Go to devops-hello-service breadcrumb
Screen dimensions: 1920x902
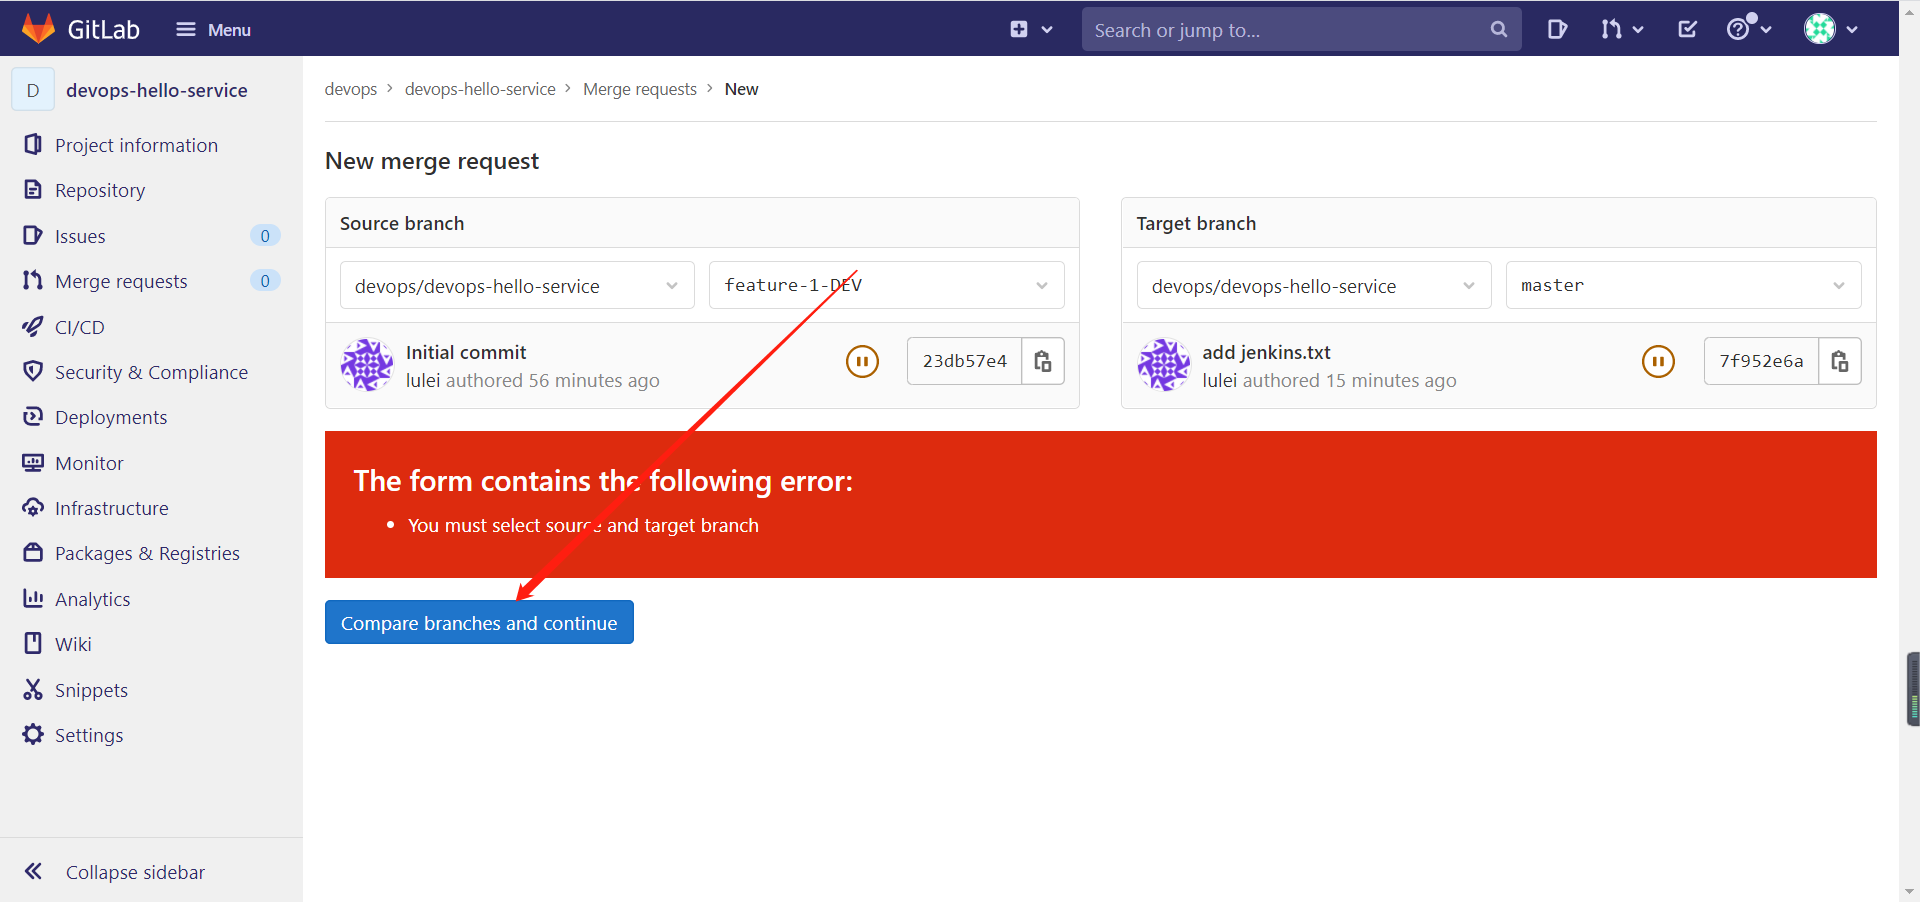tap(480, 89)
